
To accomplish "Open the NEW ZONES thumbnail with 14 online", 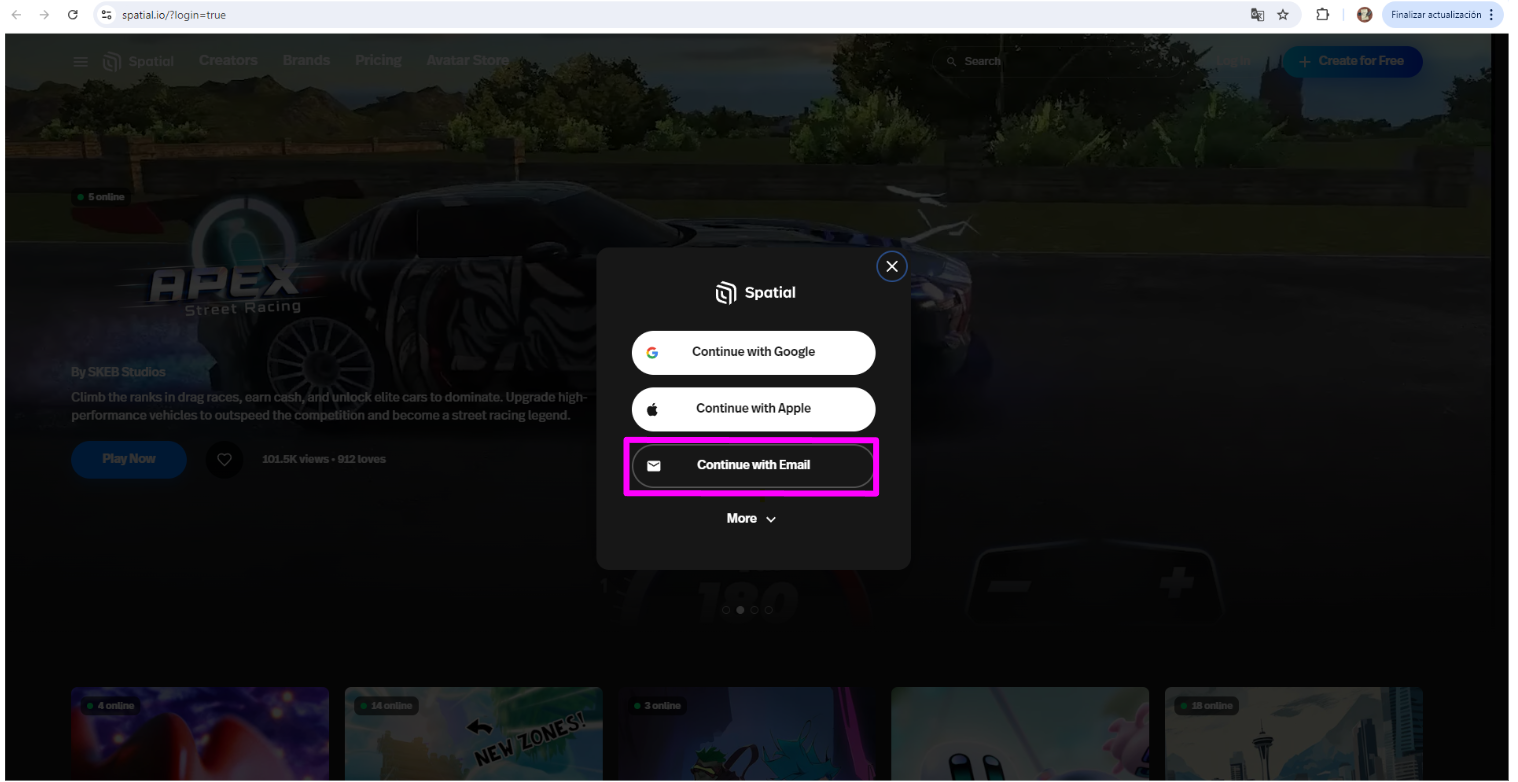I will pyautogui.click(x=474, y=734).
